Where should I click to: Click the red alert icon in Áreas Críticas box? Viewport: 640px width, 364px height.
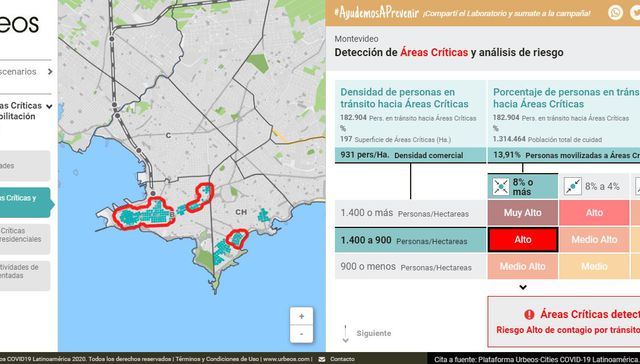tap(529, 315)
